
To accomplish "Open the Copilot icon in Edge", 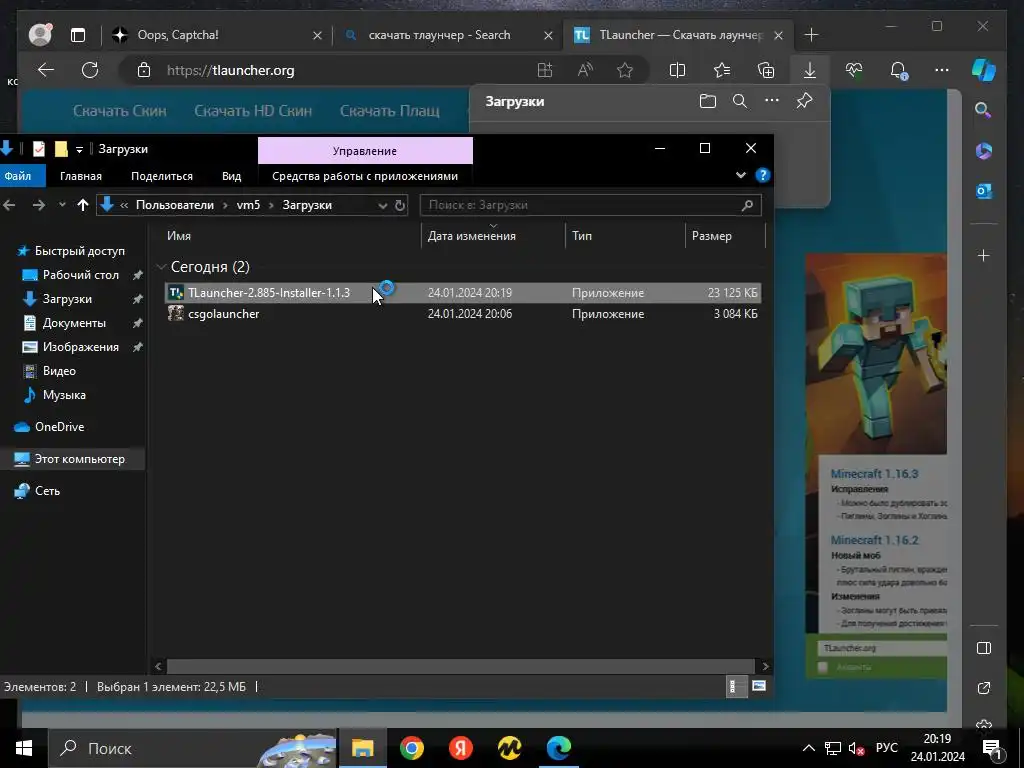I will pyautogui.click(x=984, y=70).
